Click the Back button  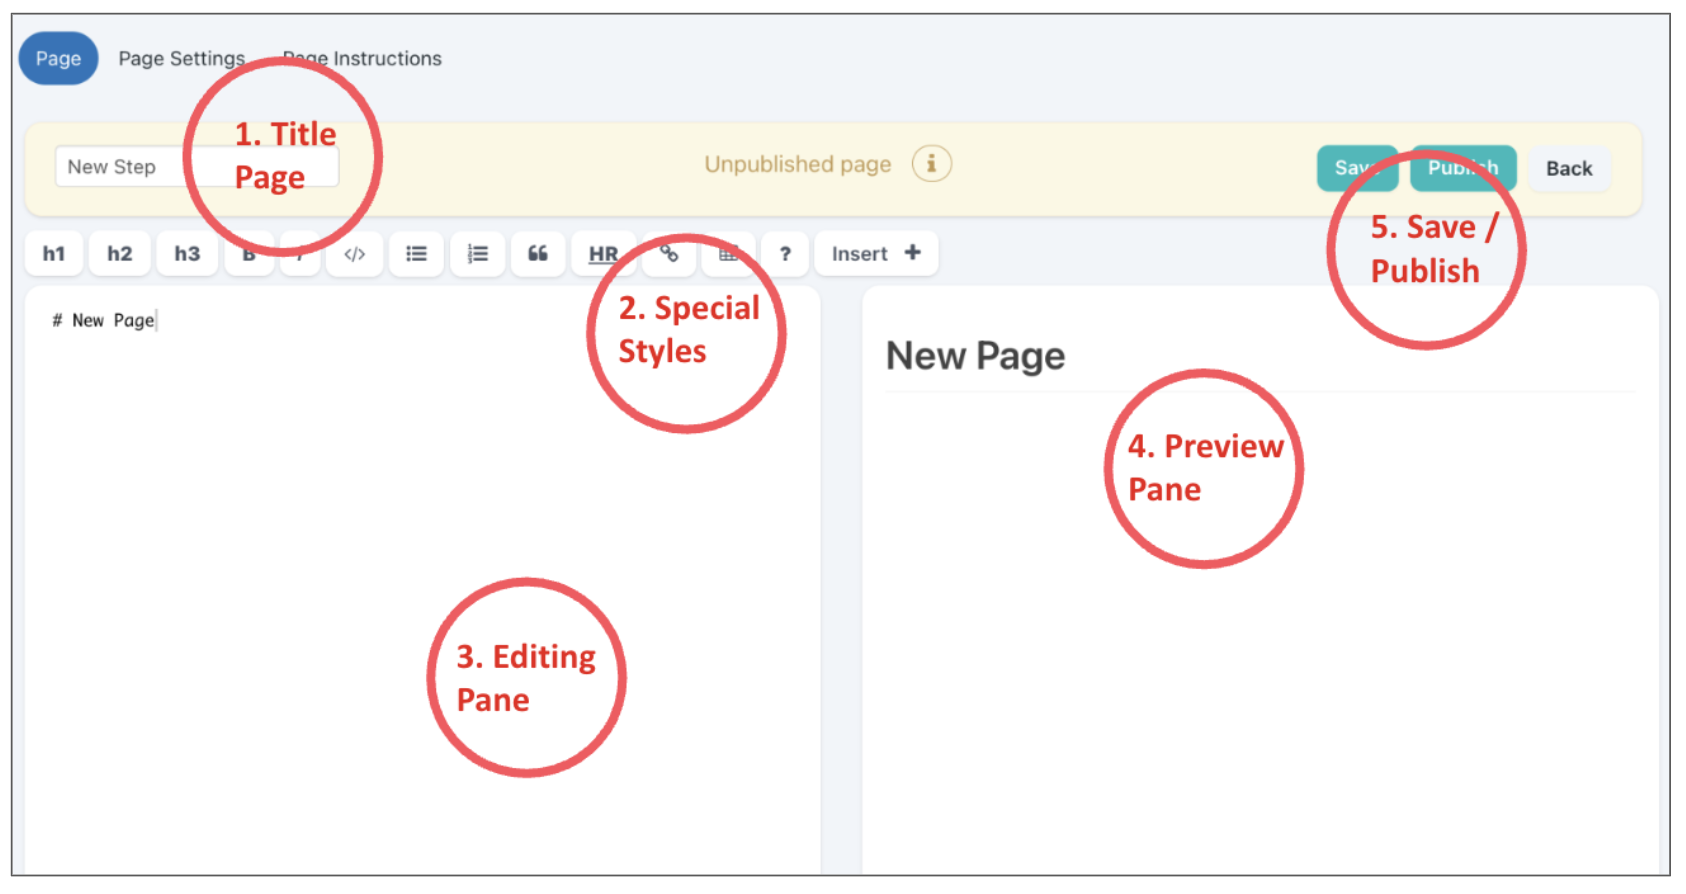point(1568,169)
